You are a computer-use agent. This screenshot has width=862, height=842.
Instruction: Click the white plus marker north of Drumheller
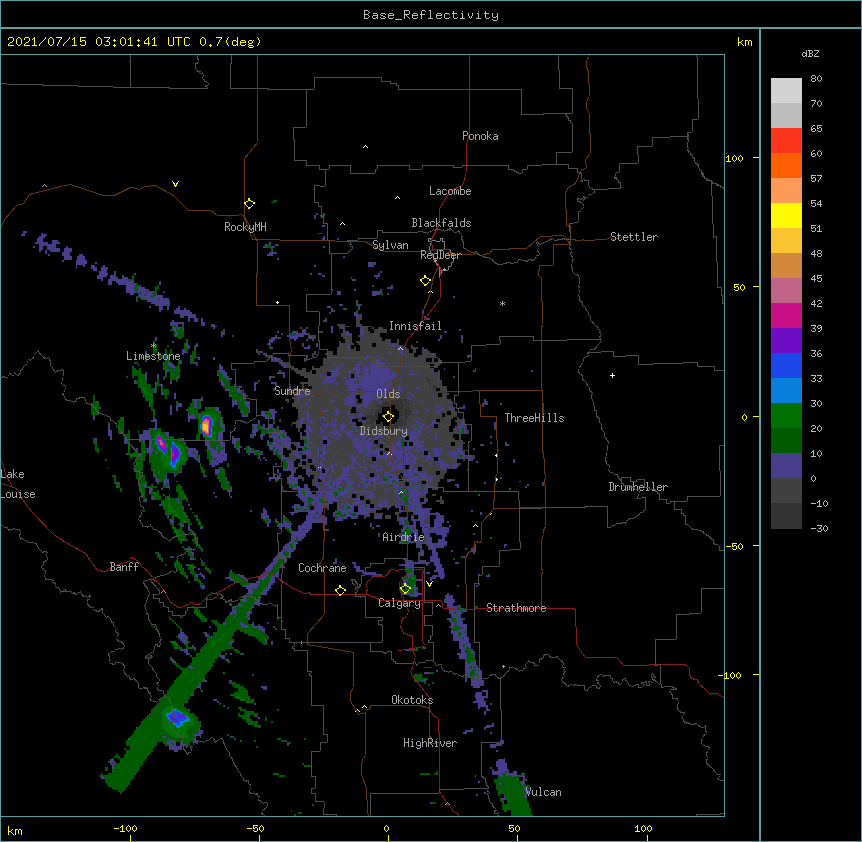tap(612, 375)
